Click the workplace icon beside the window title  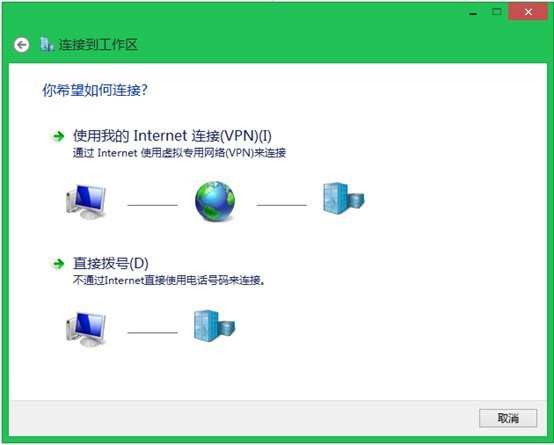point(47,44)
